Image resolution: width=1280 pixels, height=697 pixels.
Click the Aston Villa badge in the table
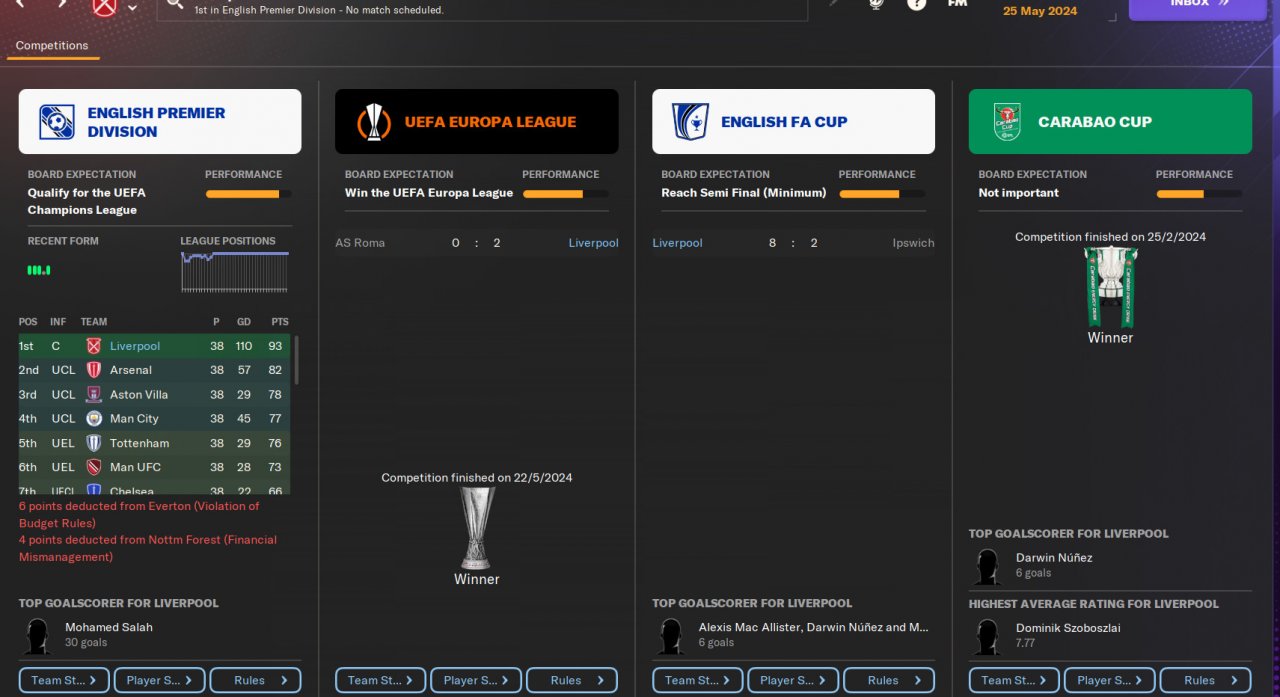[94, 395]
